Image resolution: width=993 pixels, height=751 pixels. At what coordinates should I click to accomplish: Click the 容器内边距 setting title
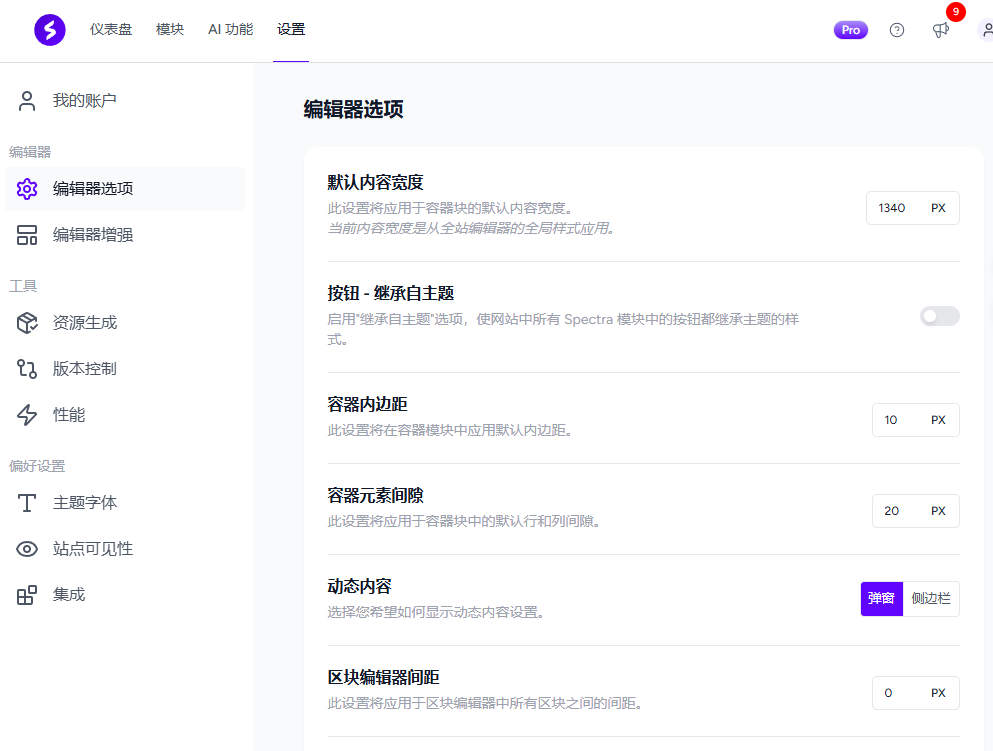367,404
